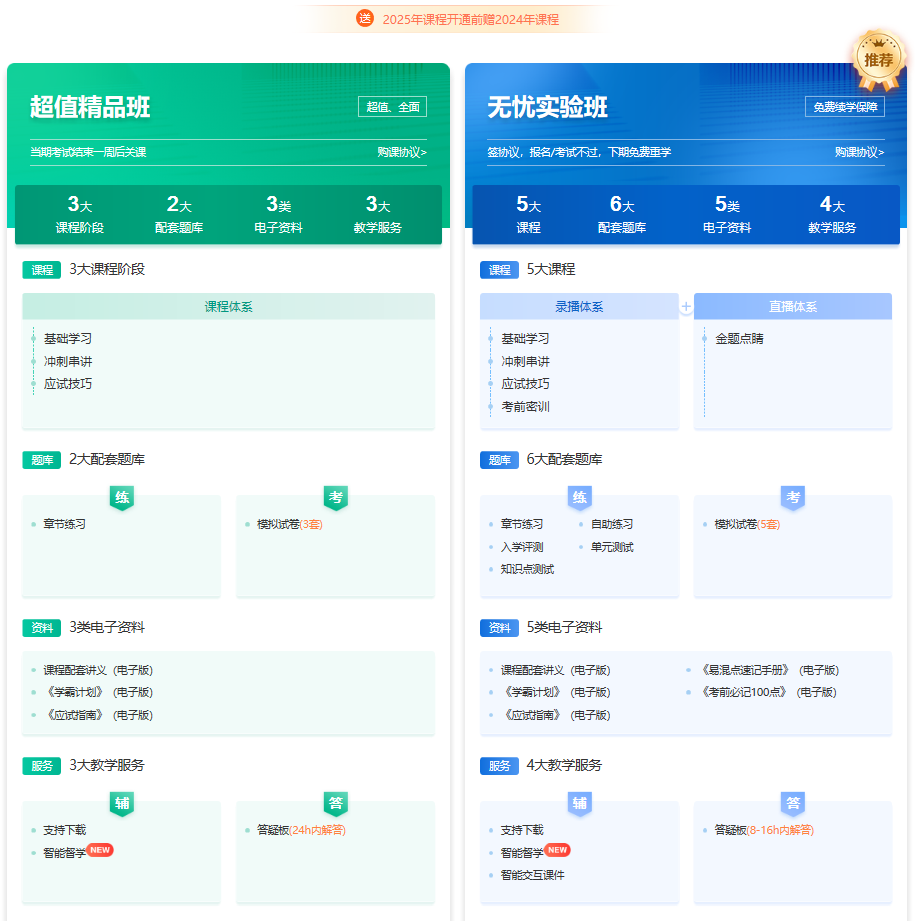Click the 课程 label tag in 无忧实验班
The width and height of the screenshot is (915, 921).
click(x=499, y=269)
